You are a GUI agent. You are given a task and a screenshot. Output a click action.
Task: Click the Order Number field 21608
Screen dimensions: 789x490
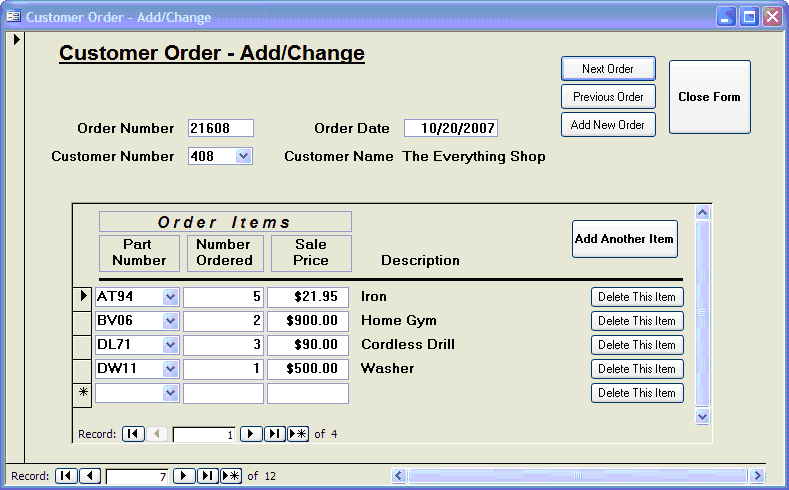(x=220, y=128)
